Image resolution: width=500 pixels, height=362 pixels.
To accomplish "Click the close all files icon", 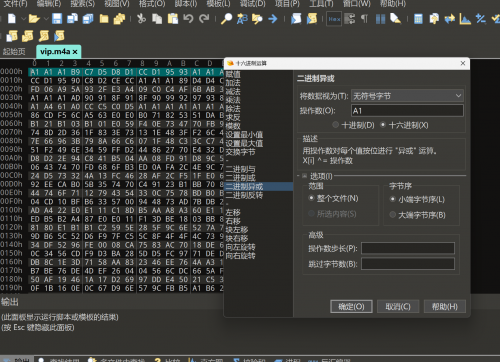I will [x=119, y=19].
